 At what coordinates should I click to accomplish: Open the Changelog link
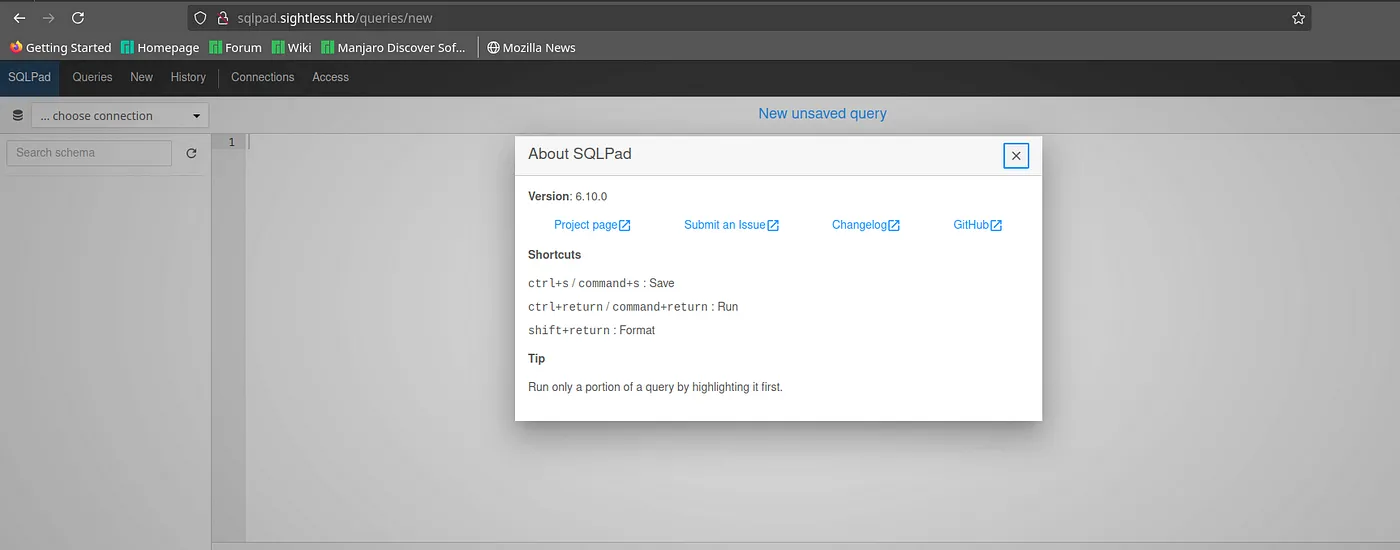coord(859,225)
